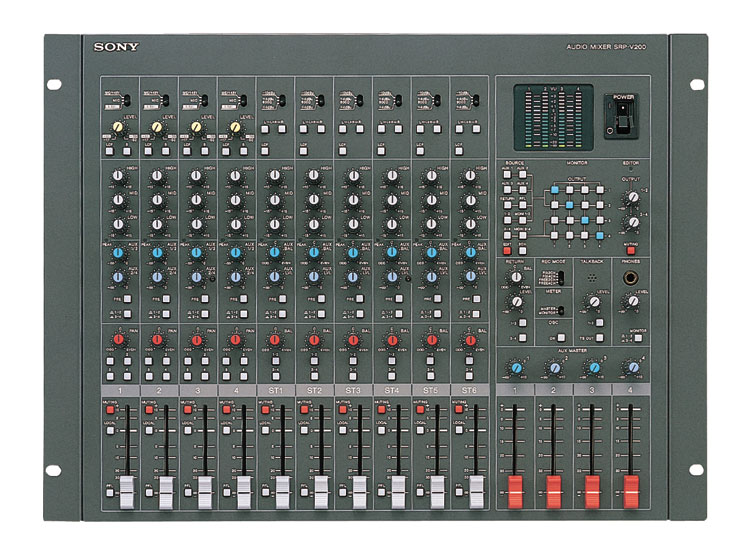Click the red PAN knob on channel 3
The image size is (740, 555).
(196, 340)
